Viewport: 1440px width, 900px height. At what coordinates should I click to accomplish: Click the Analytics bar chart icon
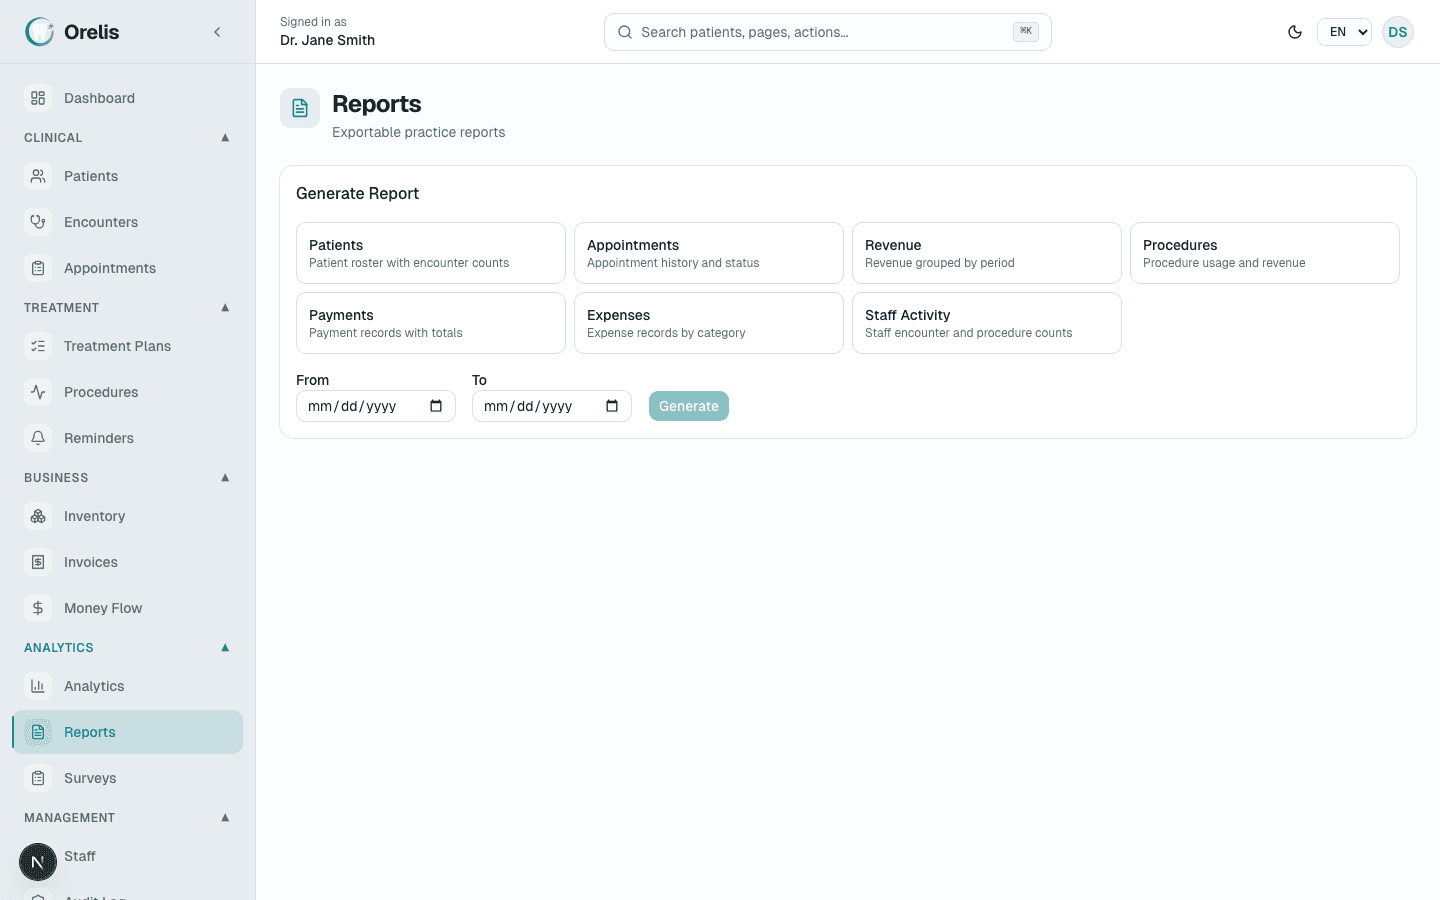click(38, 686)
